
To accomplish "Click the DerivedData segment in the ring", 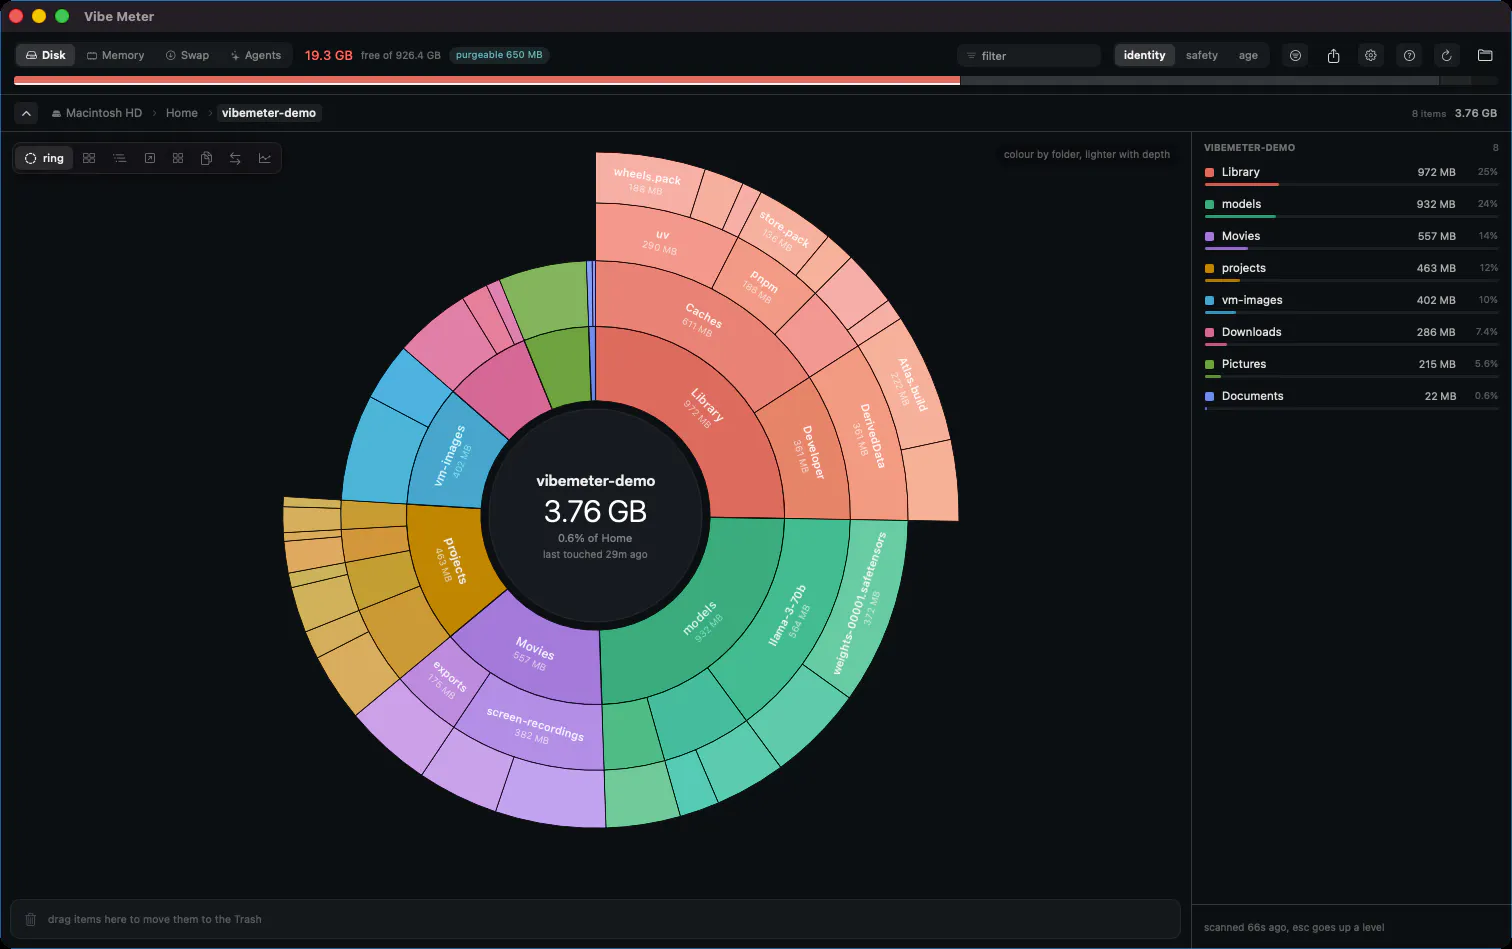I will pos(867,438).
